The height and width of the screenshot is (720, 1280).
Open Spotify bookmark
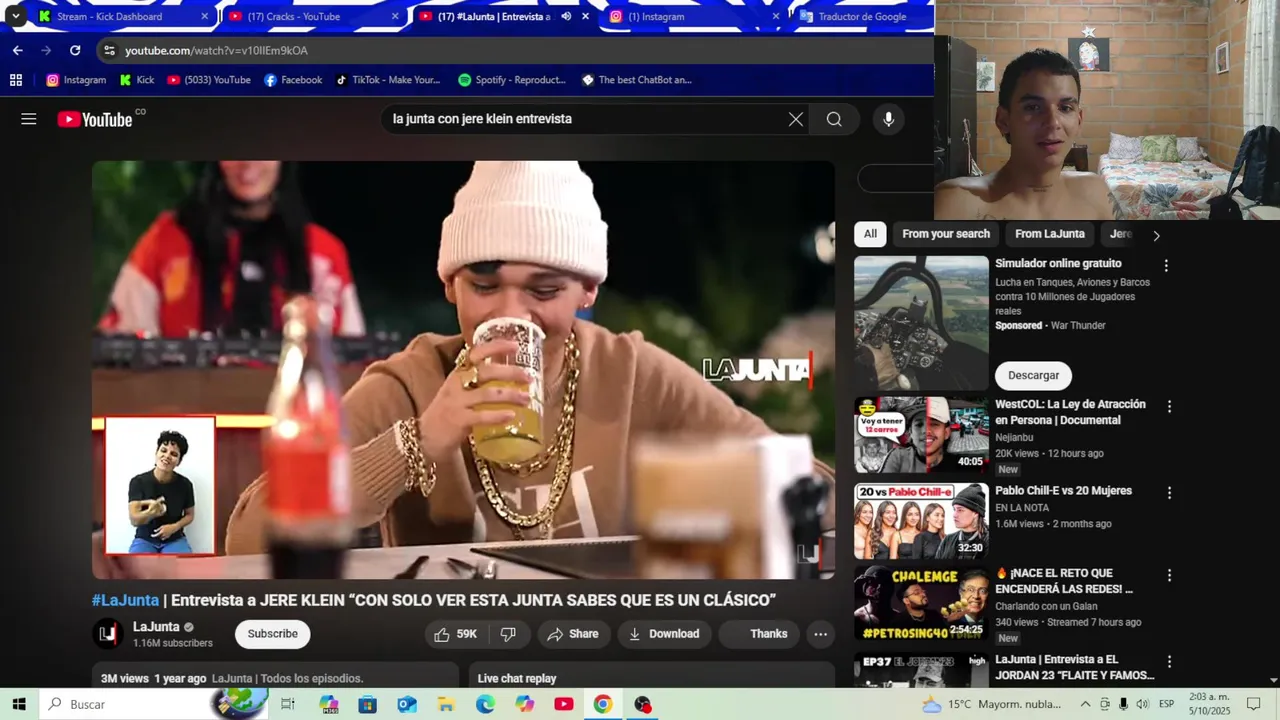(511, 80)
